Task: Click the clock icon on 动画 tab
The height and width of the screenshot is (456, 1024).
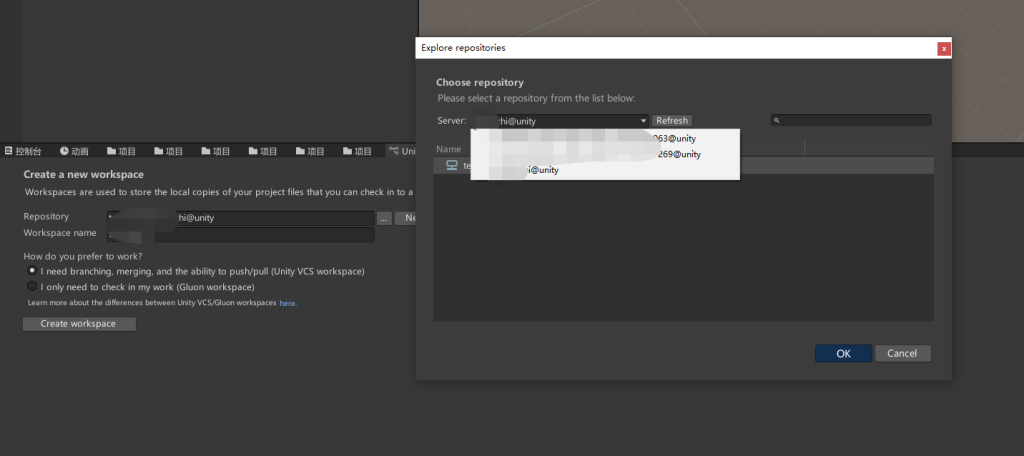Action: [x=64, y=151]
